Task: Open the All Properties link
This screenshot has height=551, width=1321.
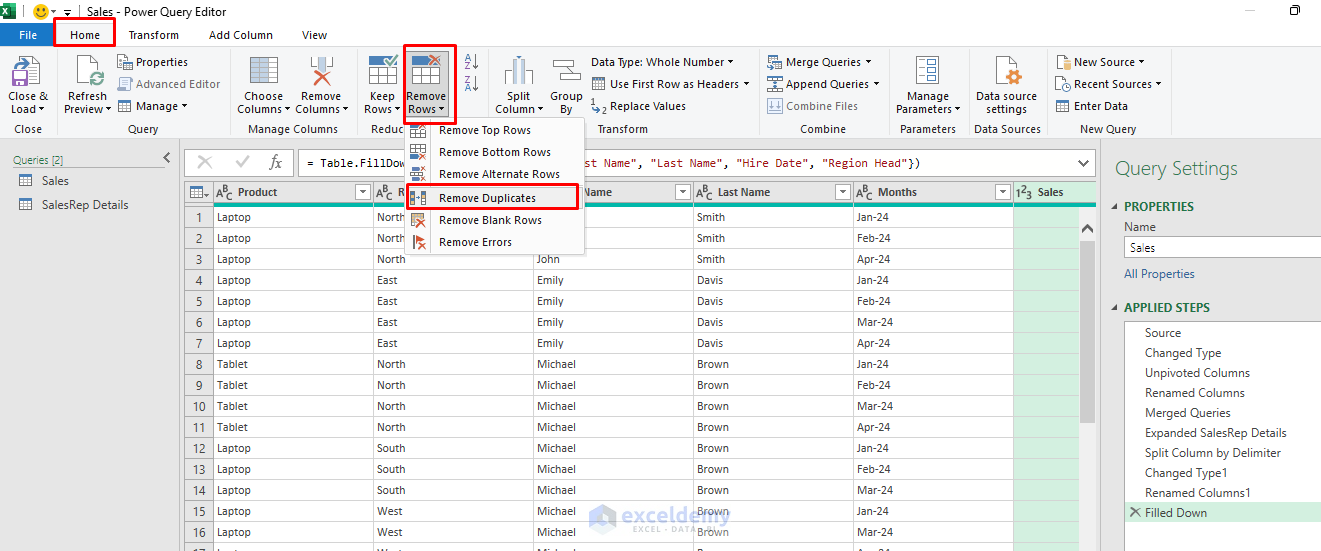Action: [x=1159, y=274]
